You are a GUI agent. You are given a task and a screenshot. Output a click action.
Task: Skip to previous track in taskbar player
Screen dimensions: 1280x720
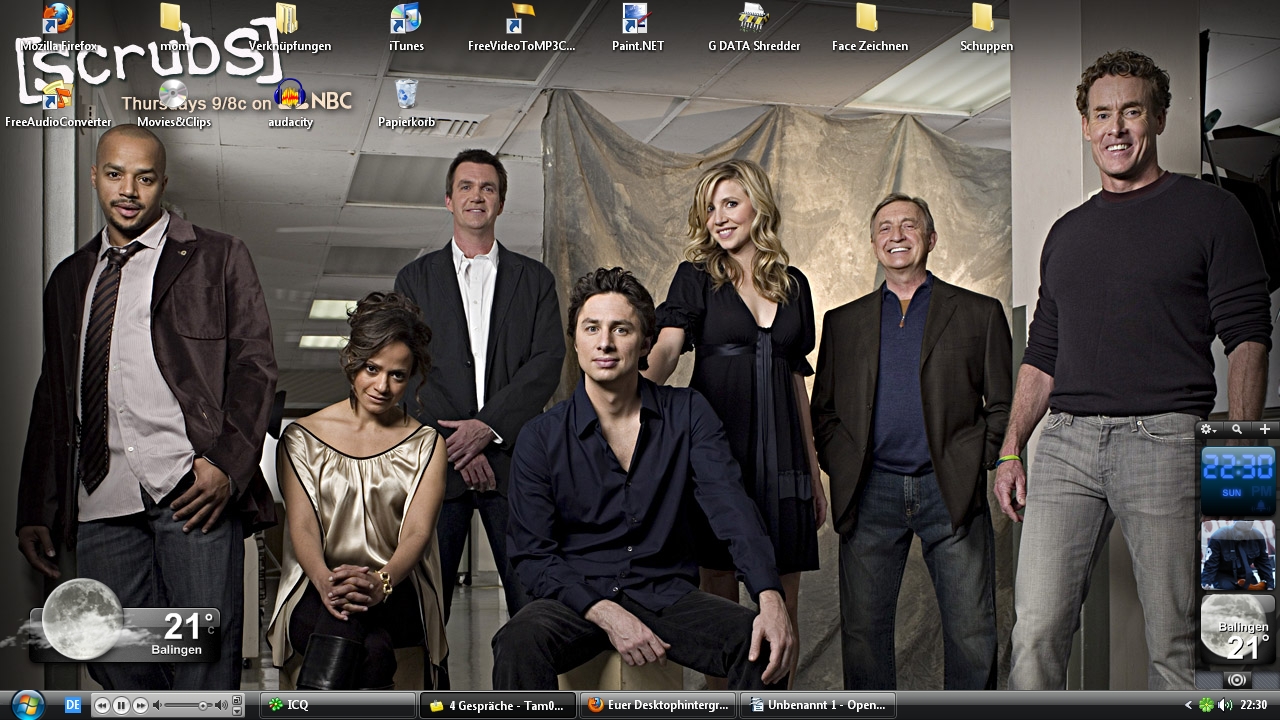tap(102, 705)
